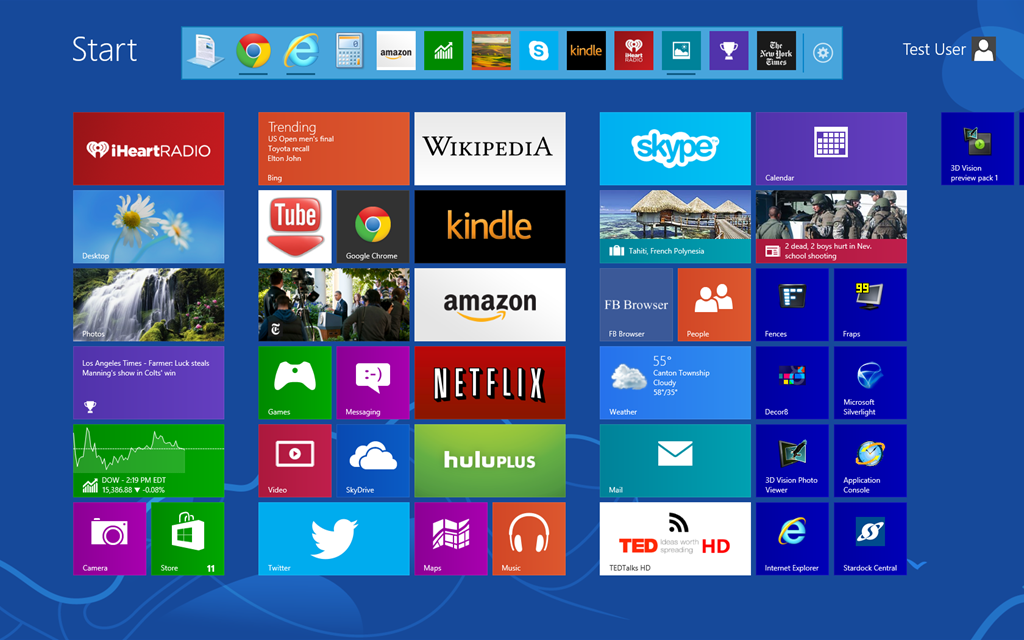Launch the Fences tile
This screenshot has height=640, width=1024.
pyautogui.click(x=792, y=305)
